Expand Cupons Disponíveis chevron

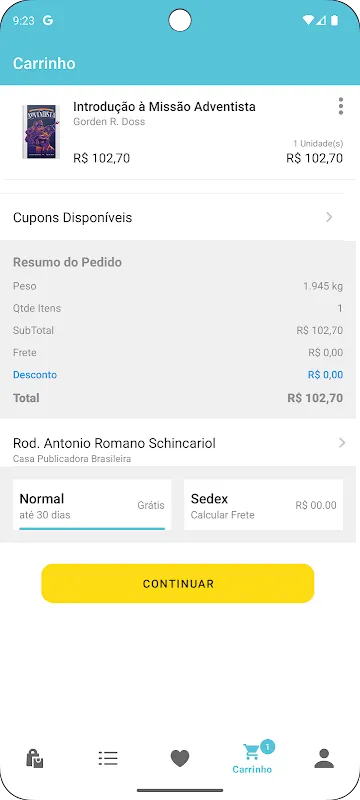tap(329, 217)
